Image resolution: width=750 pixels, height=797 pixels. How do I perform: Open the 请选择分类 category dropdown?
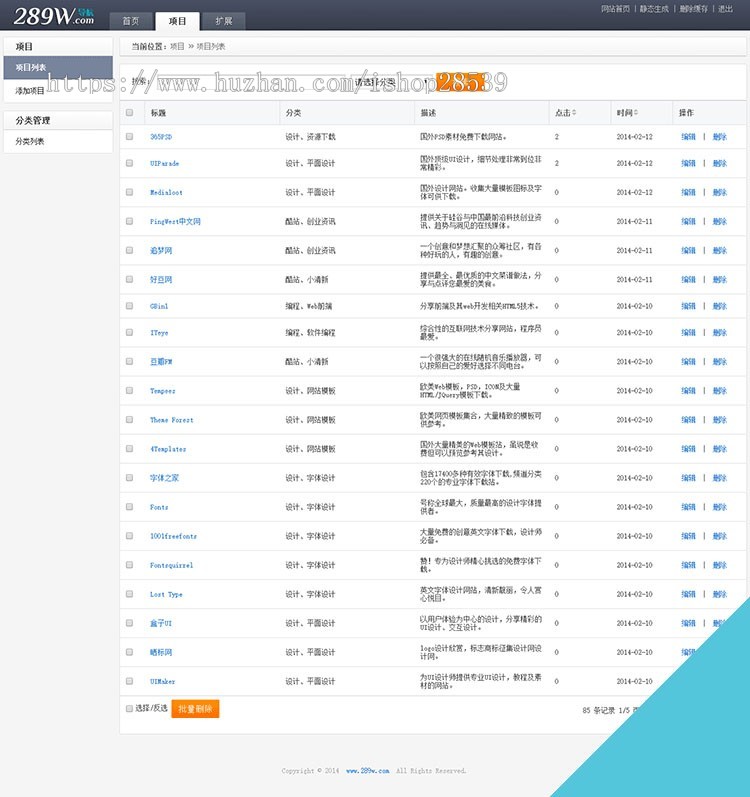coord(390,81)
